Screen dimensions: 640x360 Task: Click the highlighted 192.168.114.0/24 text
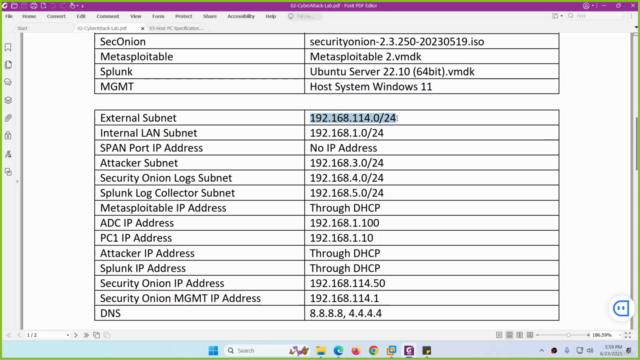(x=353, y=118)
